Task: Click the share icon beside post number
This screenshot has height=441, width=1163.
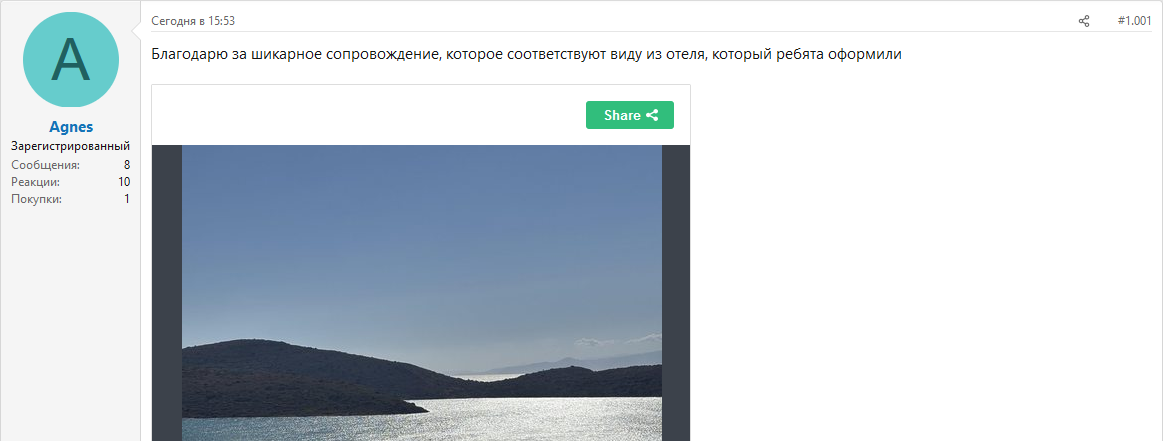Action: tap(1084, 21)
